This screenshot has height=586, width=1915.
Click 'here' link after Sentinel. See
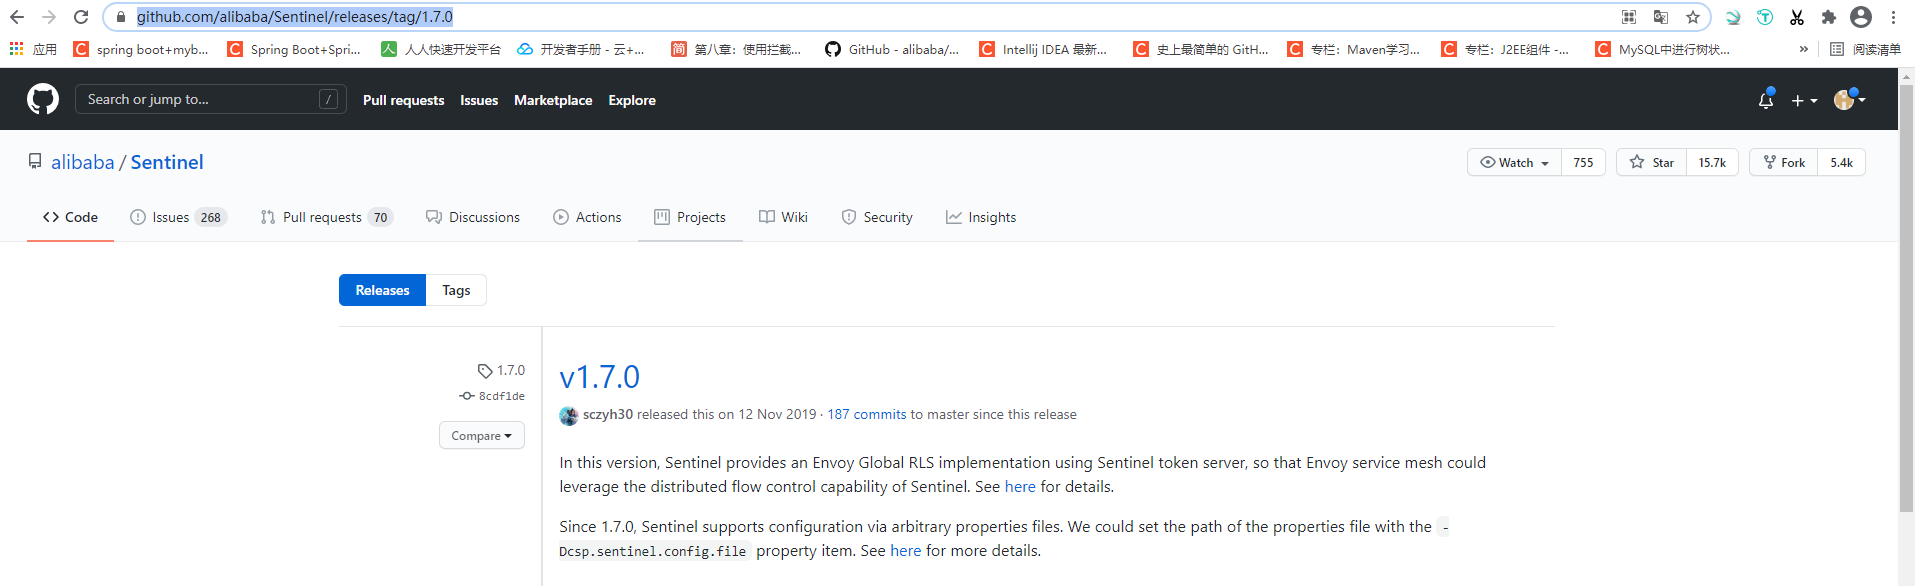point(1020,487)
